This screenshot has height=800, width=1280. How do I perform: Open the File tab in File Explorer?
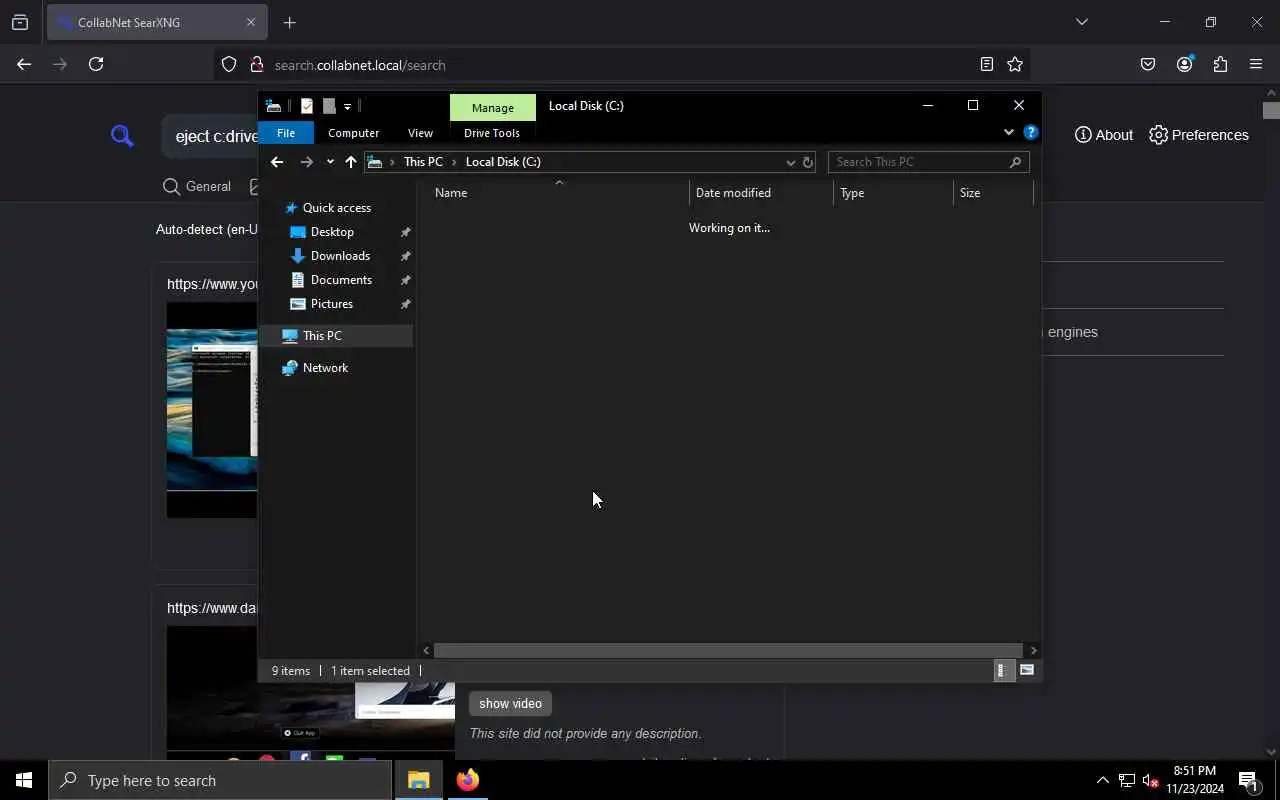pyautogui.click(x=286, y=133)
